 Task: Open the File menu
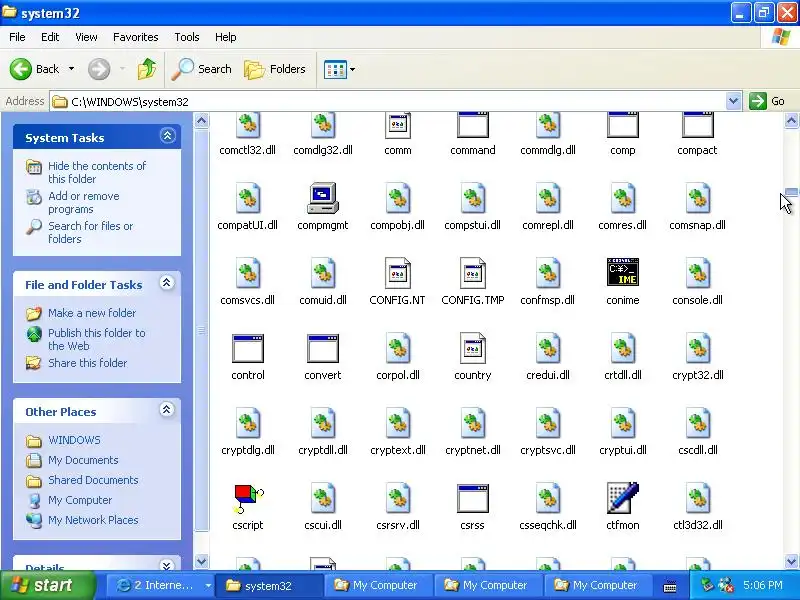coord(17,37)
